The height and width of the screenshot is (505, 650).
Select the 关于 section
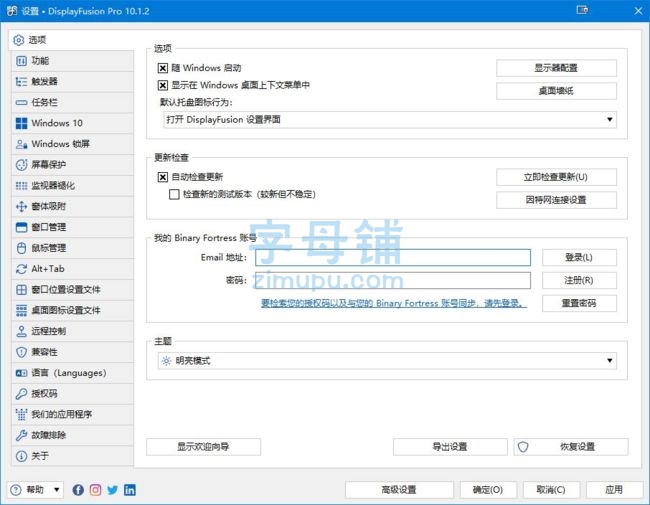[x=72, y=456]
